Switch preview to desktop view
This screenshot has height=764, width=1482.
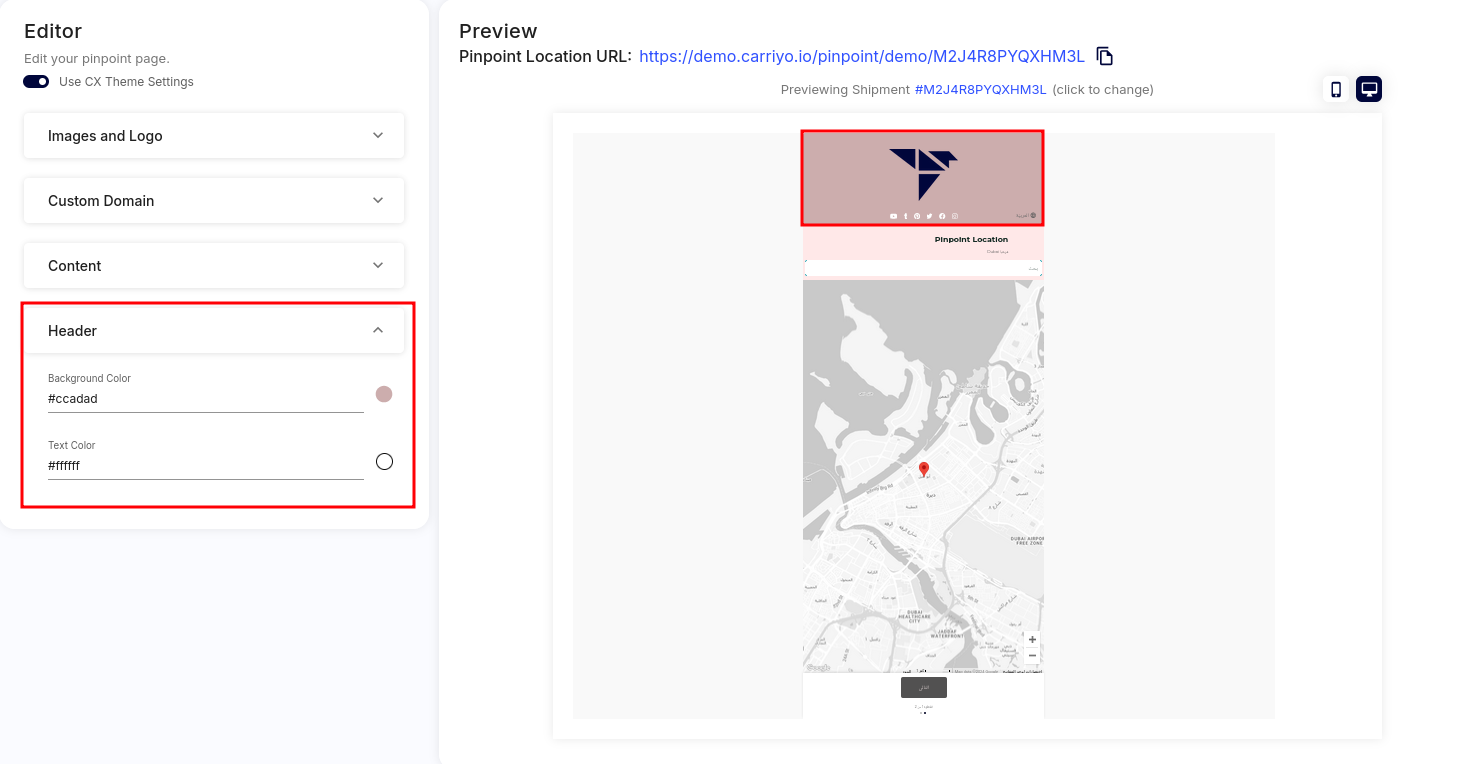pos(1369,89)
